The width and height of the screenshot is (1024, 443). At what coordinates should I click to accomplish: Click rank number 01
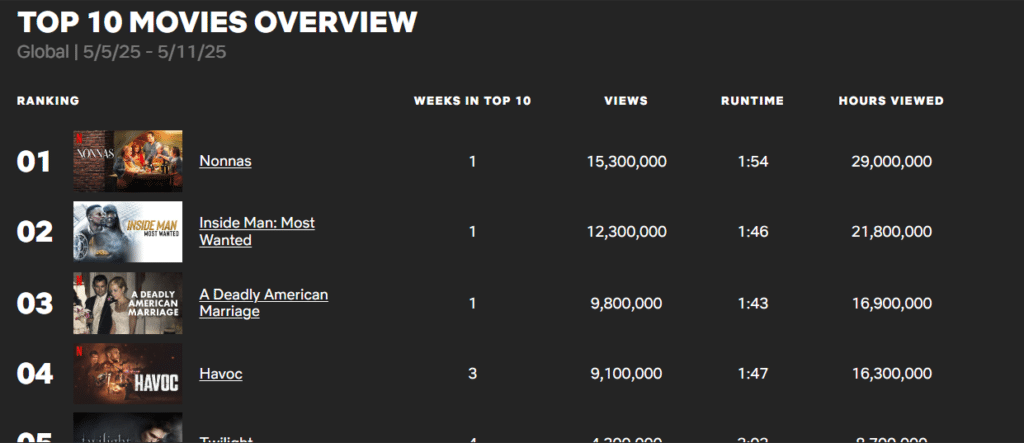tap(34, 162)
